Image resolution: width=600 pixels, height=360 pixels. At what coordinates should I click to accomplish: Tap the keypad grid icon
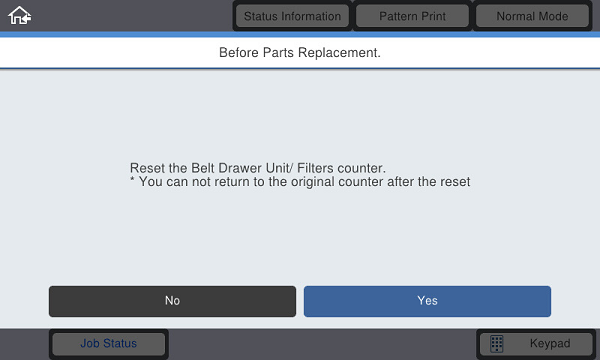pos(497,344)
